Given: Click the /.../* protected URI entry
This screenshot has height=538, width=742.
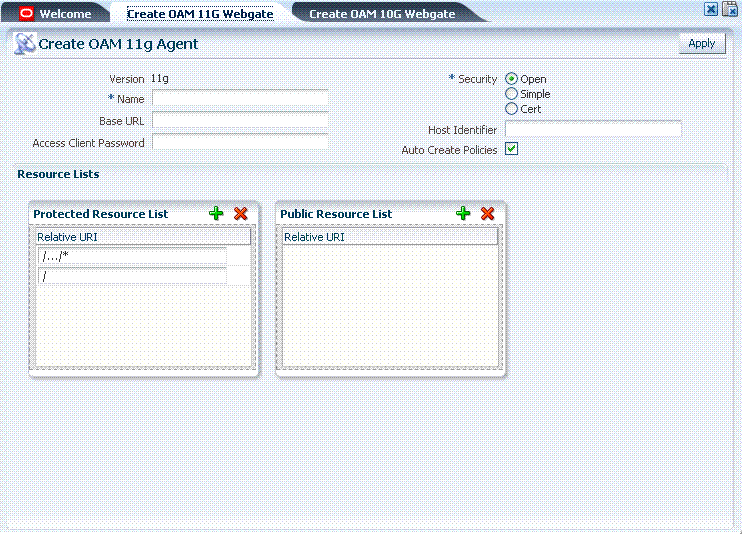Looking at the screenshot, I should point(132,256).
